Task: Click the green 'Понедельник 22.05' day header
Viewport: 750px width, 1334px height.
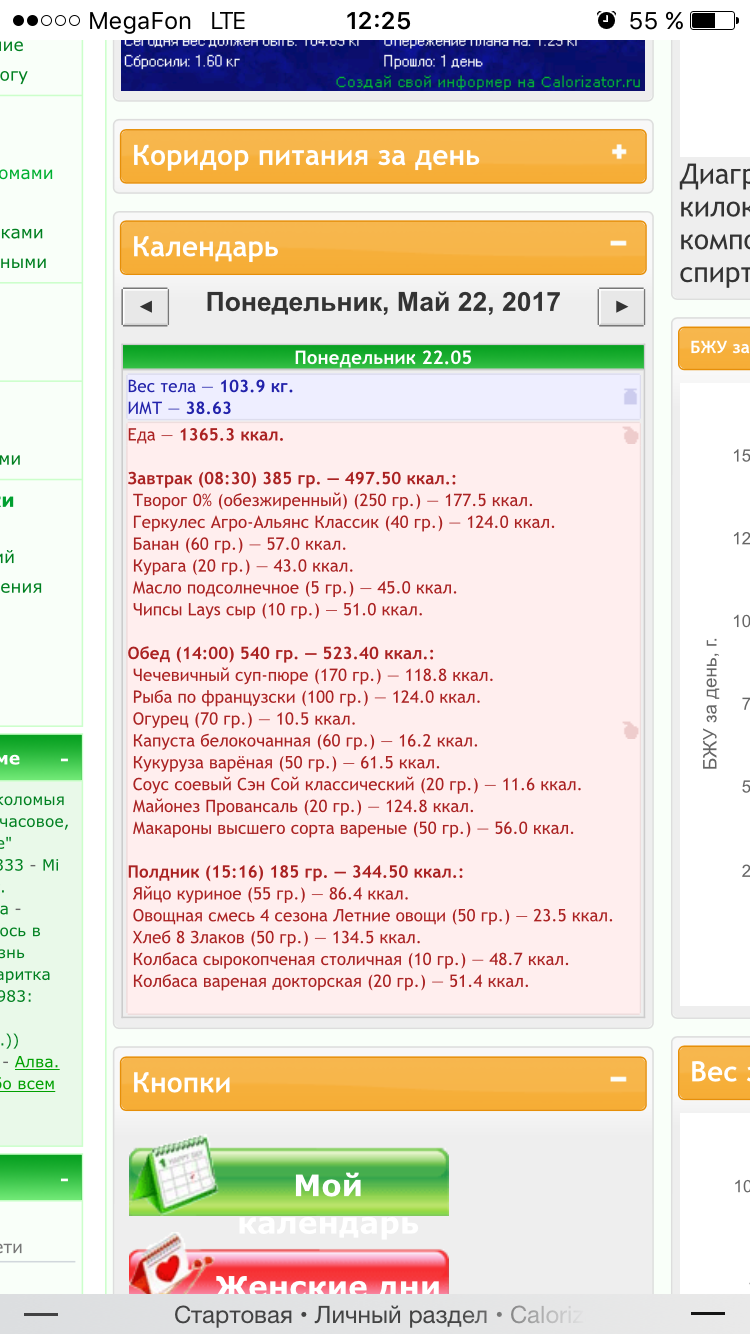Action: click(383, 357)
